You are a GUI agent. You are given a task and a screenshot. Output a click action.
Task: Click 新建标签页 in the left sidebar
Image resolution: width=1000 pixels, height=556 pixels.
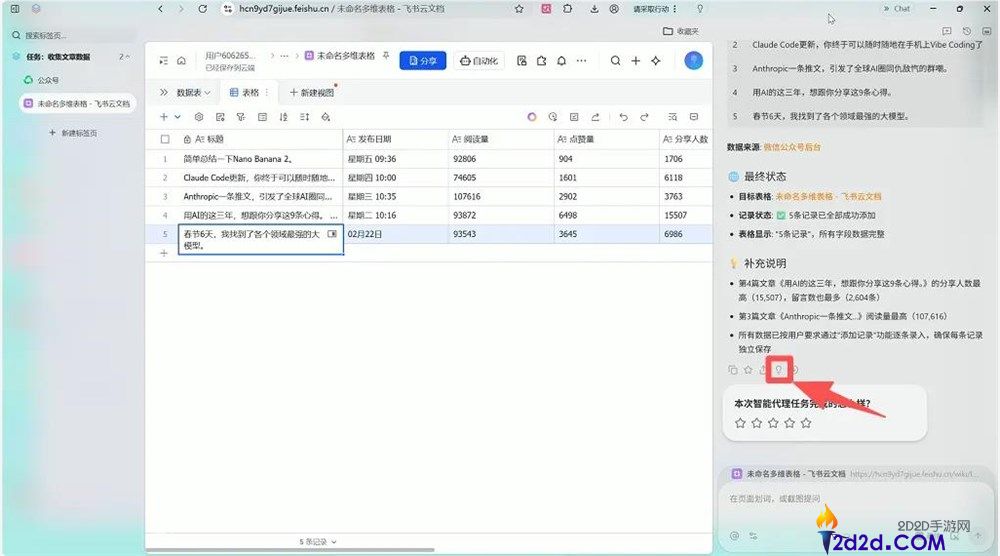[73, 133]
